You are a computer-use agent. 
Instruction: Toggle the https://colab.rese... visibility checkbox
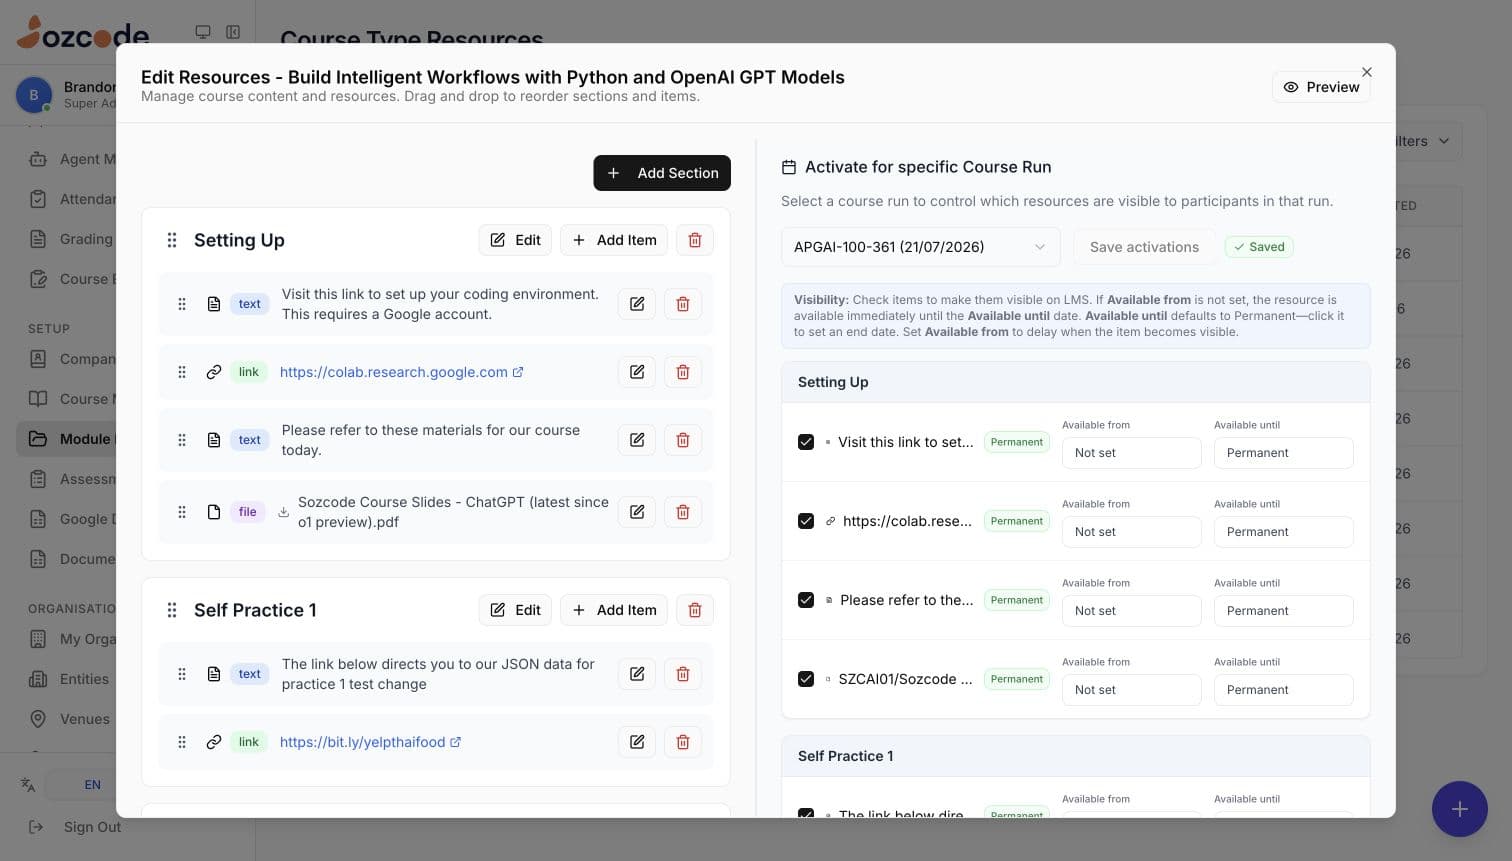point(806,521)
